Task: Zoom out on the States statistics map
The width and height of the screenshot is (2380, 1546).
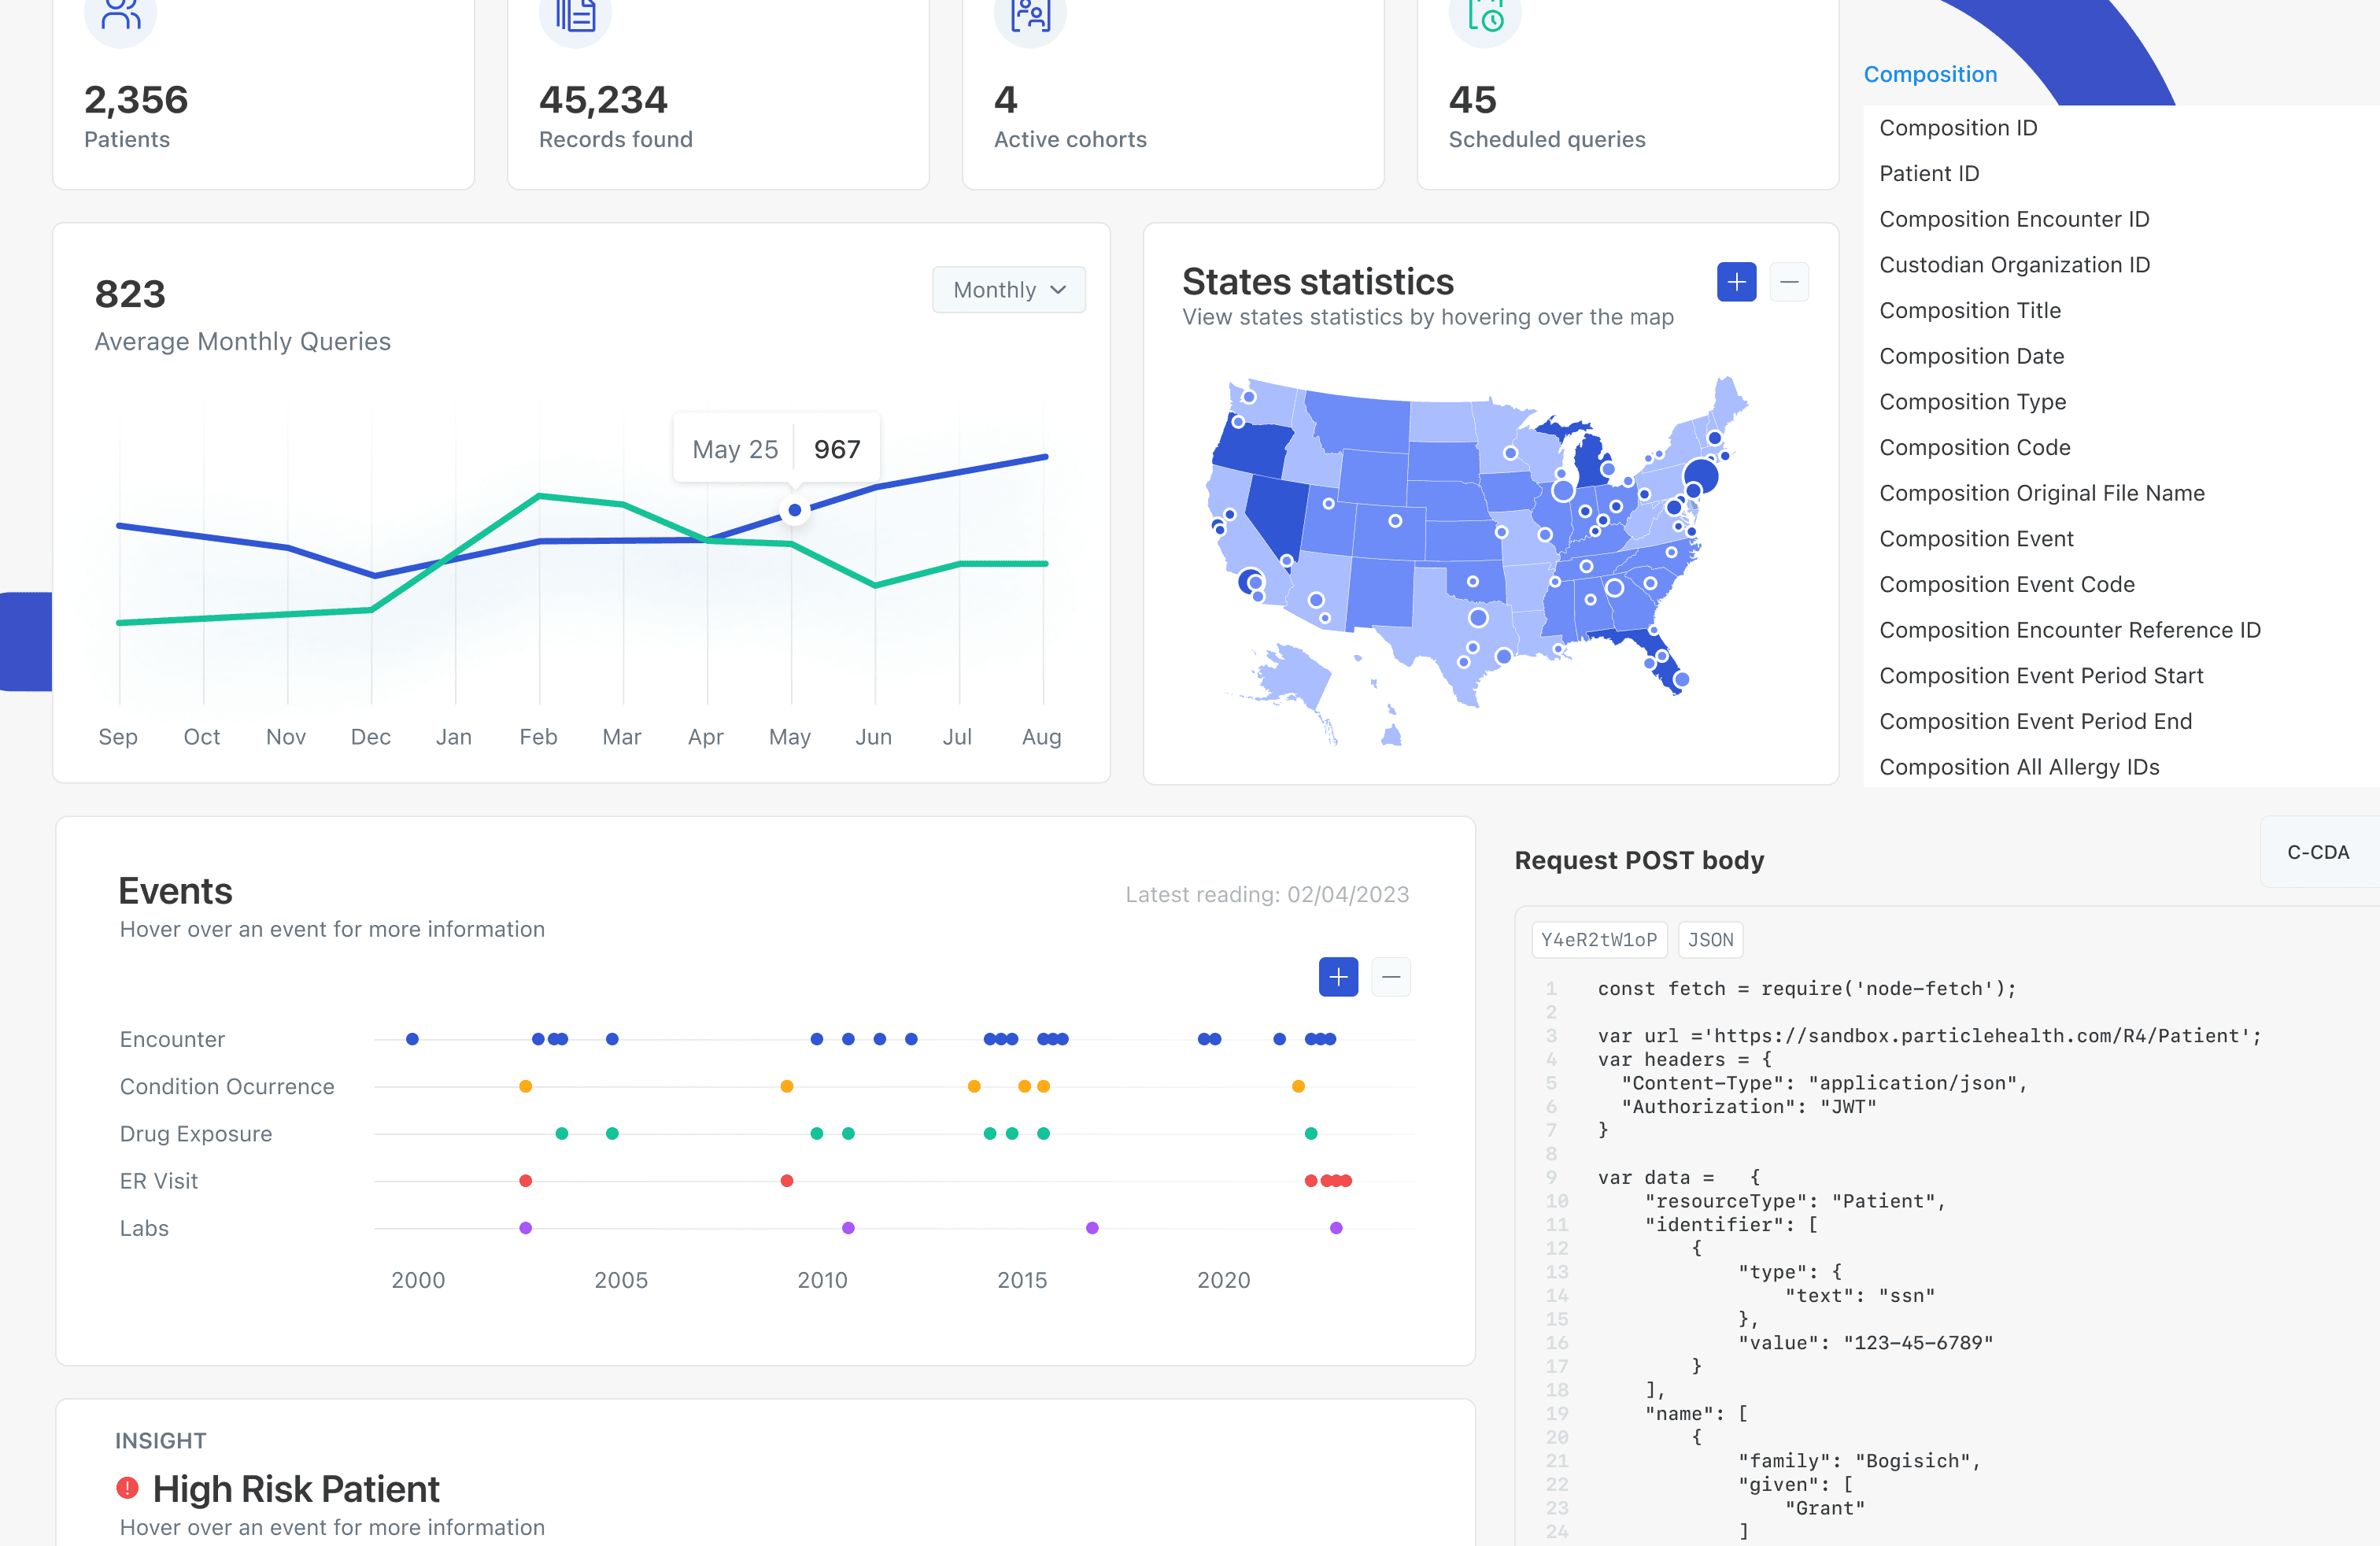Action: click(1789, 283)
